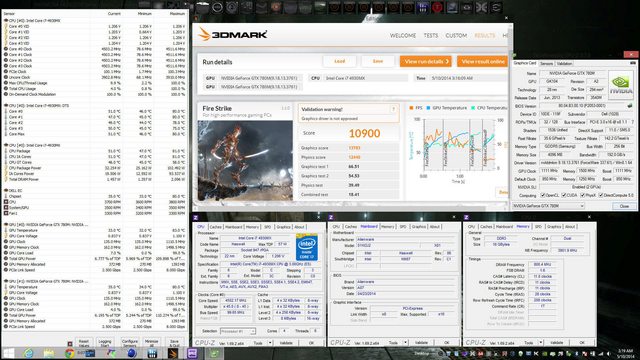Image resolution: width=640 pixels, height=360 pixels.
Task: Collapse the CPU DTS temperature sensor group
Action: pyautogui.click(x=6, y=106)
